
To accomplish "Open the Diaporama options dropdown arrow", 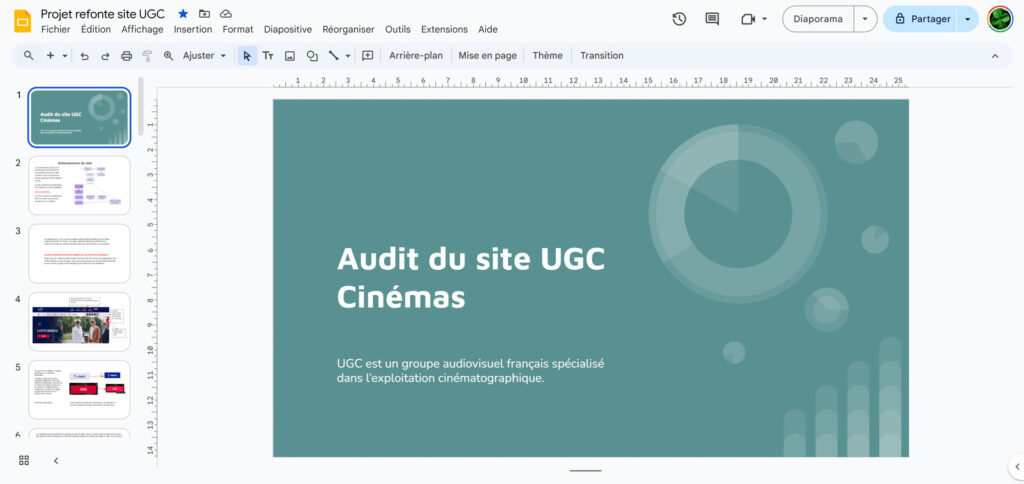I will tap(865, 19).
